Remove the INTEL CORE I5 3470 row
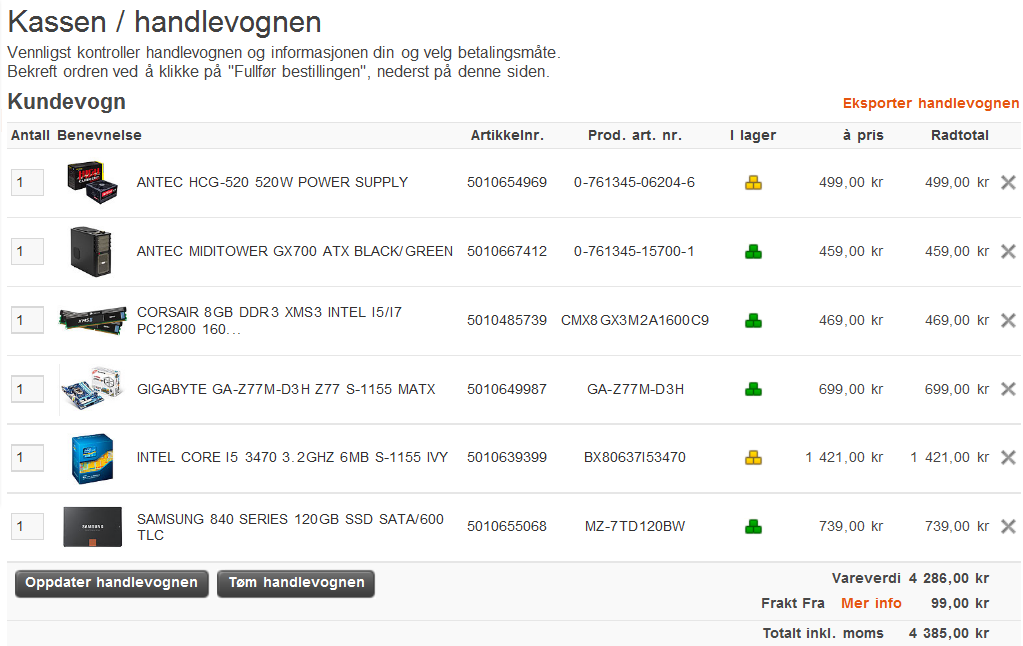The height and width of the screenshot is (646, 1023). pyautogui.click(x=1008, y=457)
